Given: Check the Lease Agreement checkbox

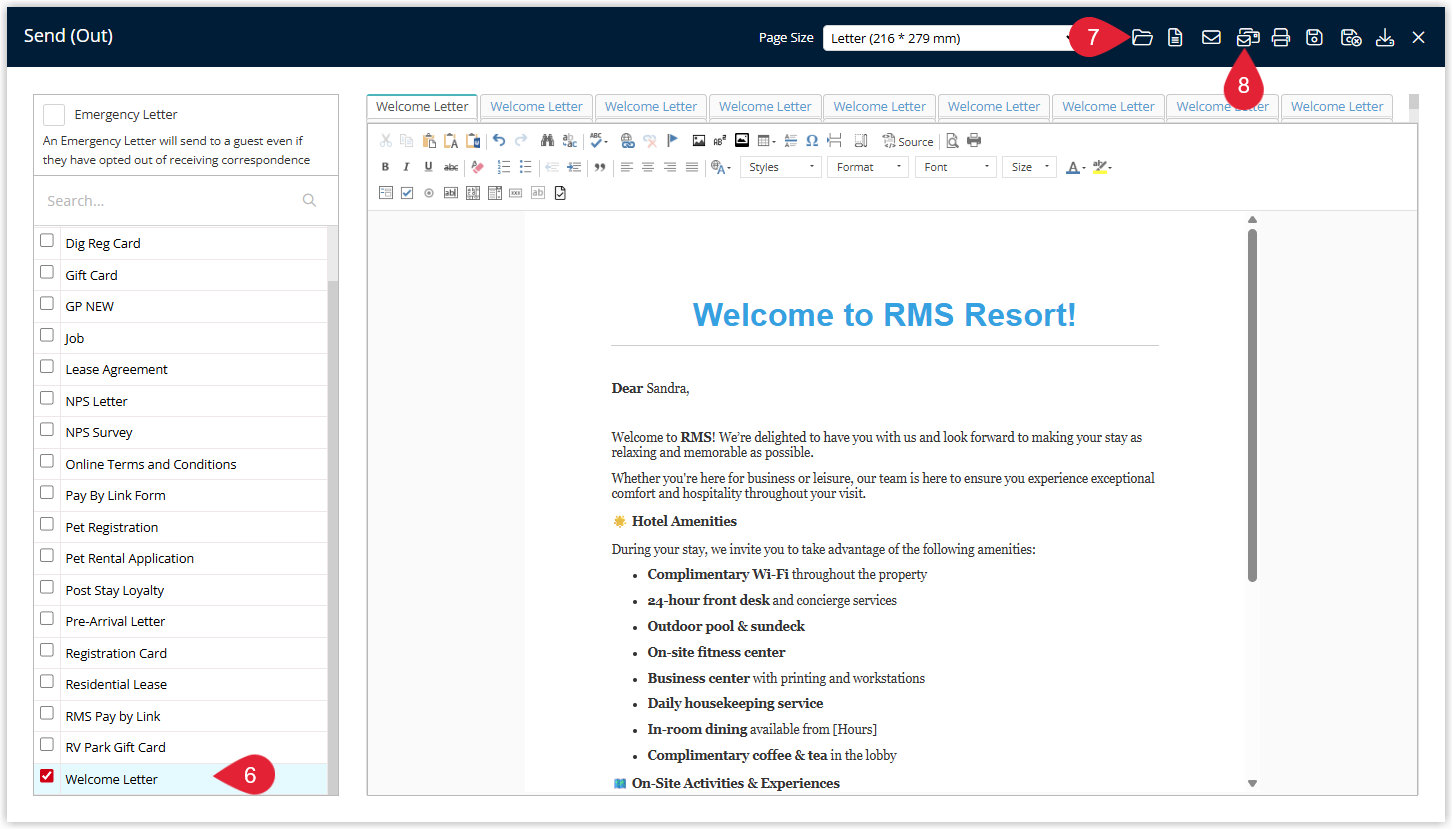Looking at the screenshot, I should point(47,367).
